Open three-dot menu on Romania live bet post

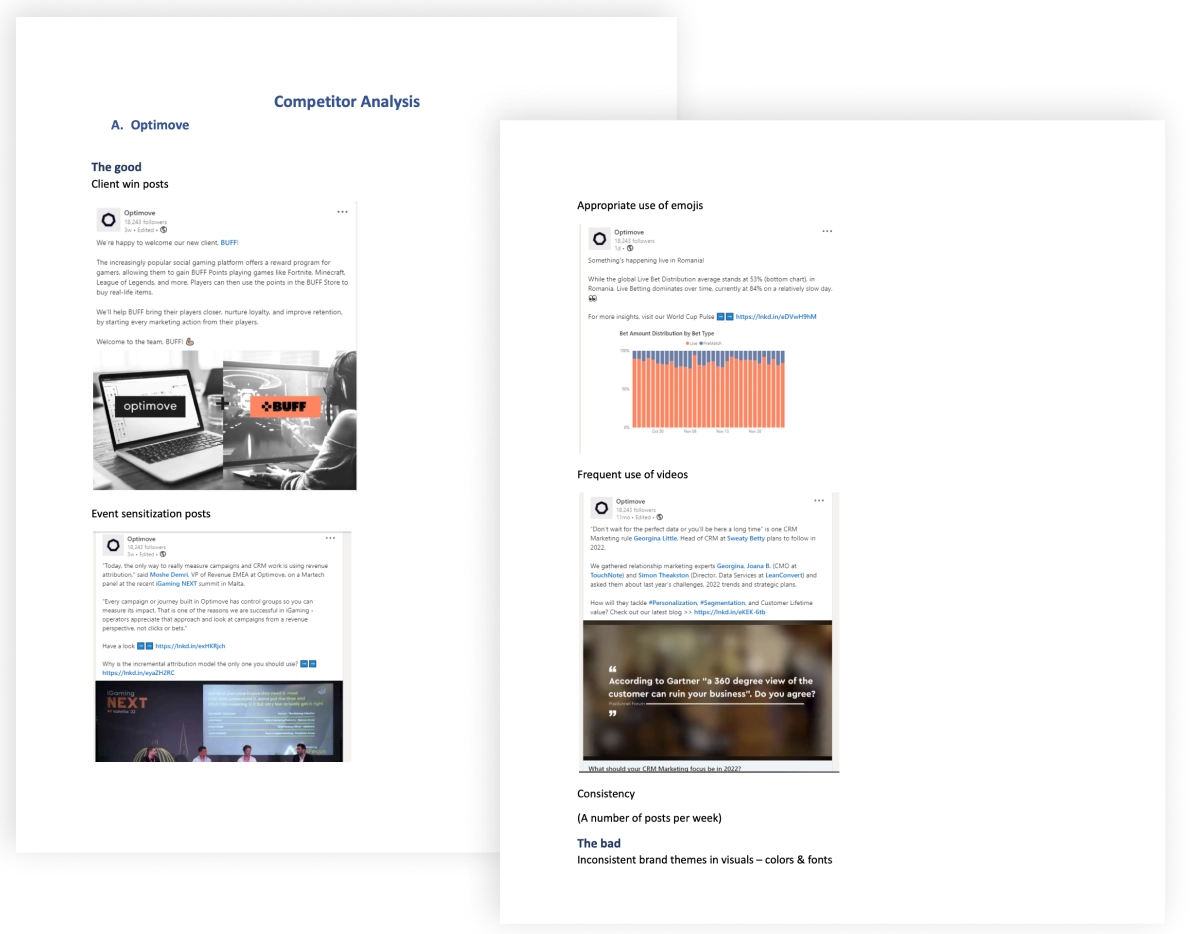point(826,231)
